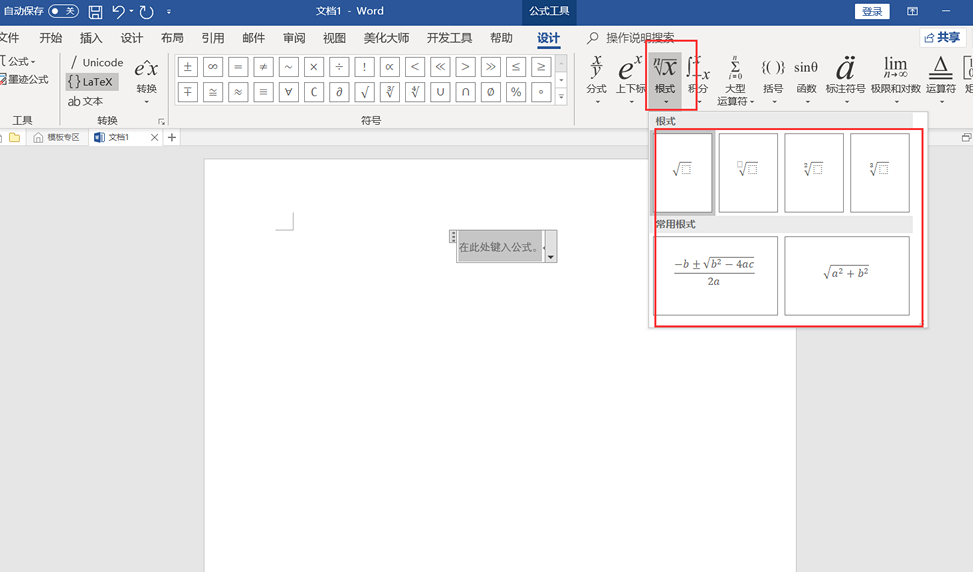Open the 引用 (References) ribbon tab

213,38
